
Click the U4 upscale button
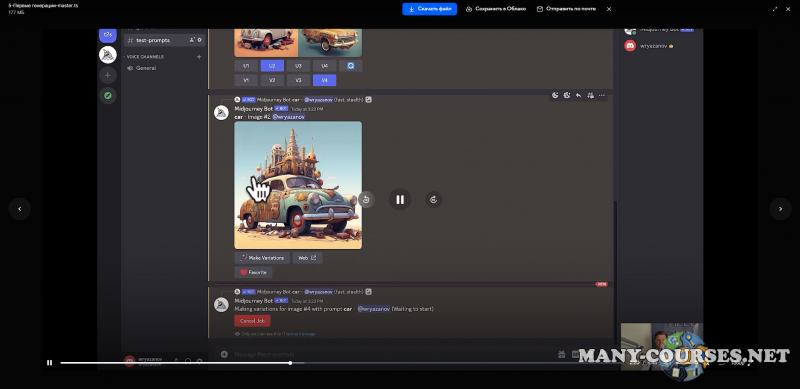click(x=324, y=66)
